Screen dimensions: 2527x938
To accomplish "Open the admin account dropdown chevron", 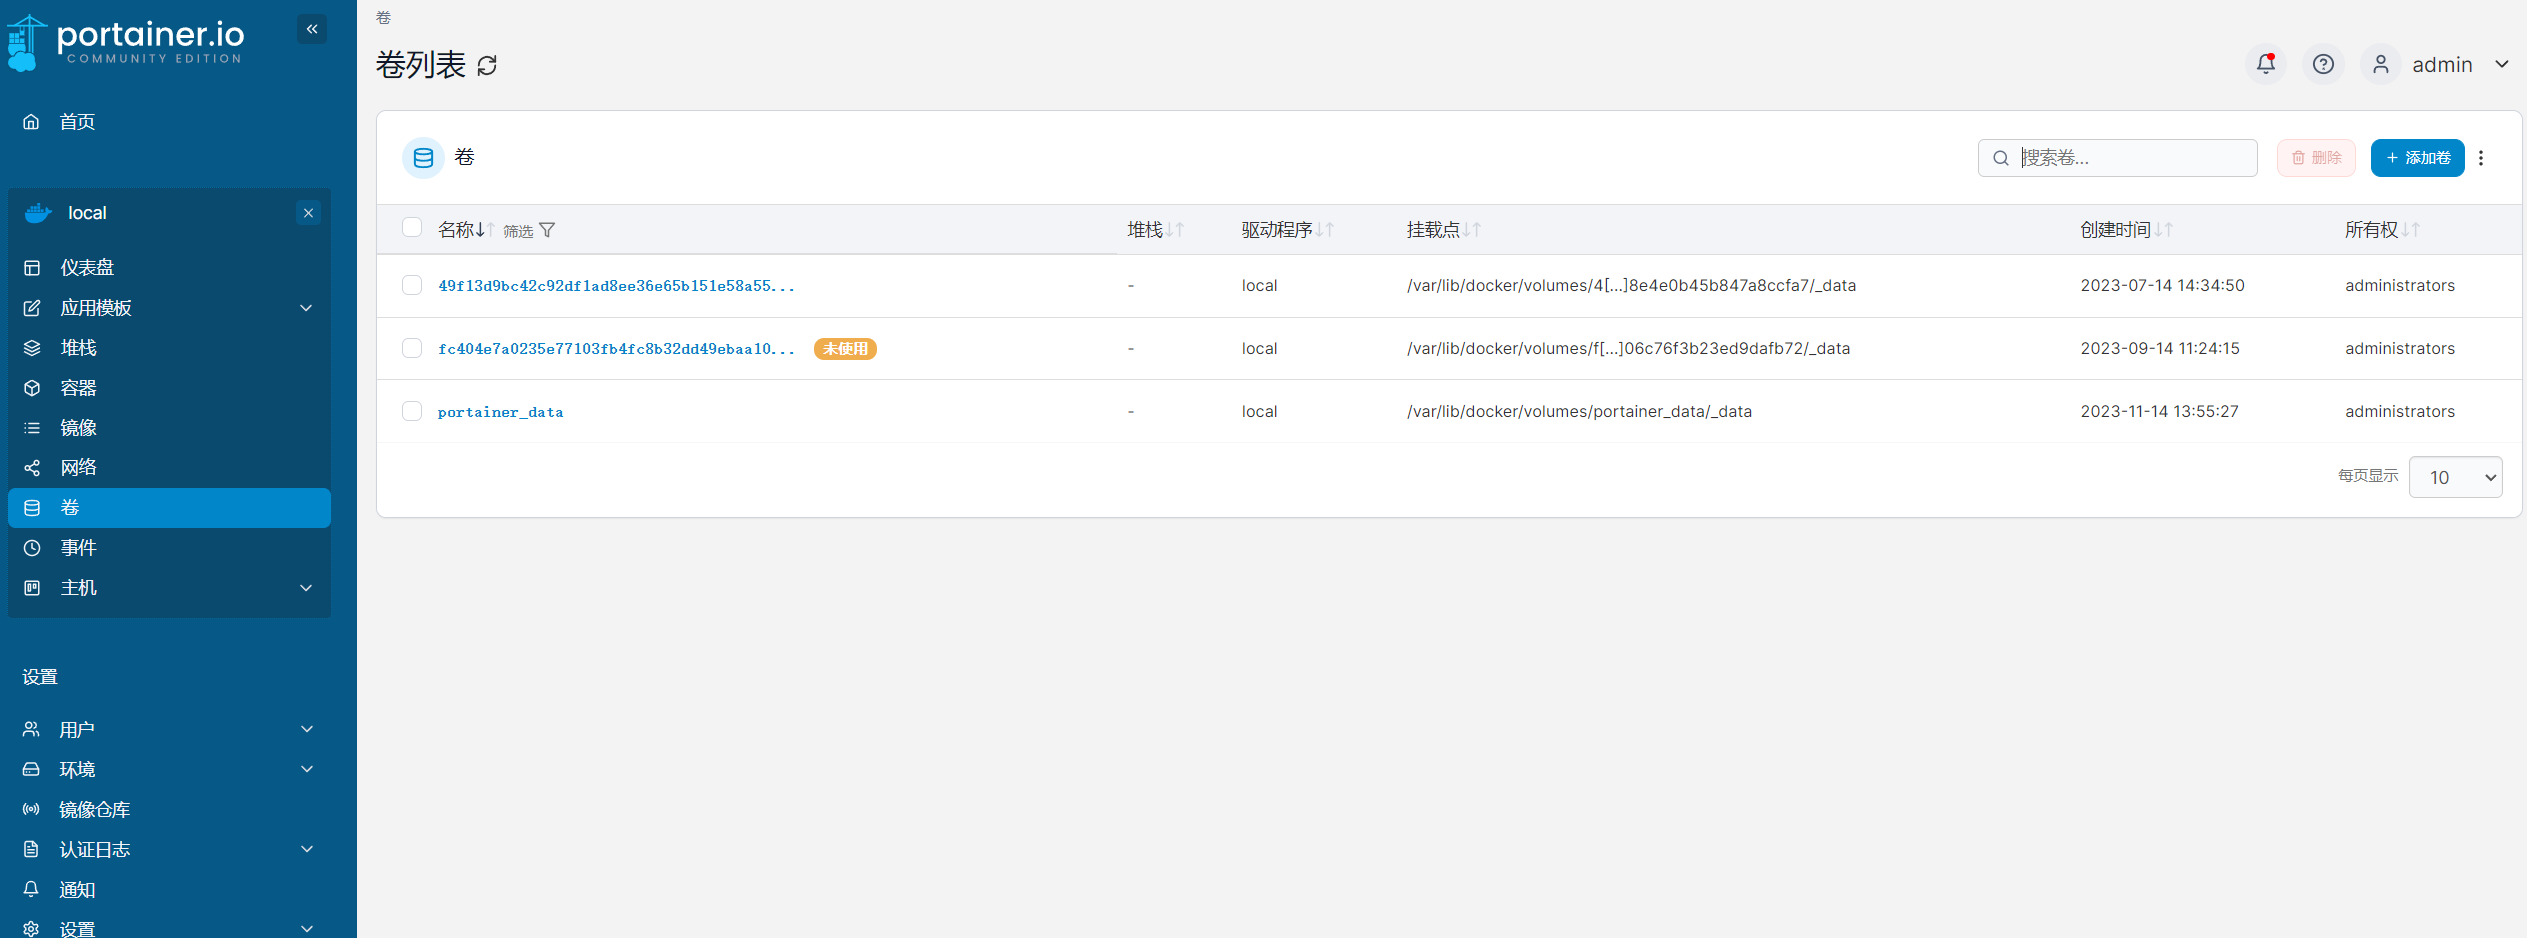I will click(2502, 64).
